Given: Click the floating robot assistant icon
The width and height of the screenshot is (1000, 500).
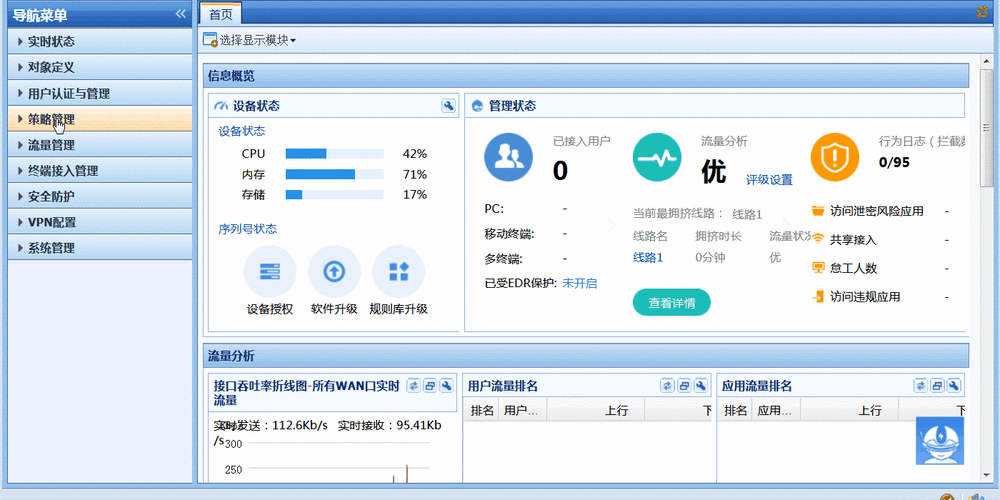Looking at the screenshot, I should pos(941,441).
